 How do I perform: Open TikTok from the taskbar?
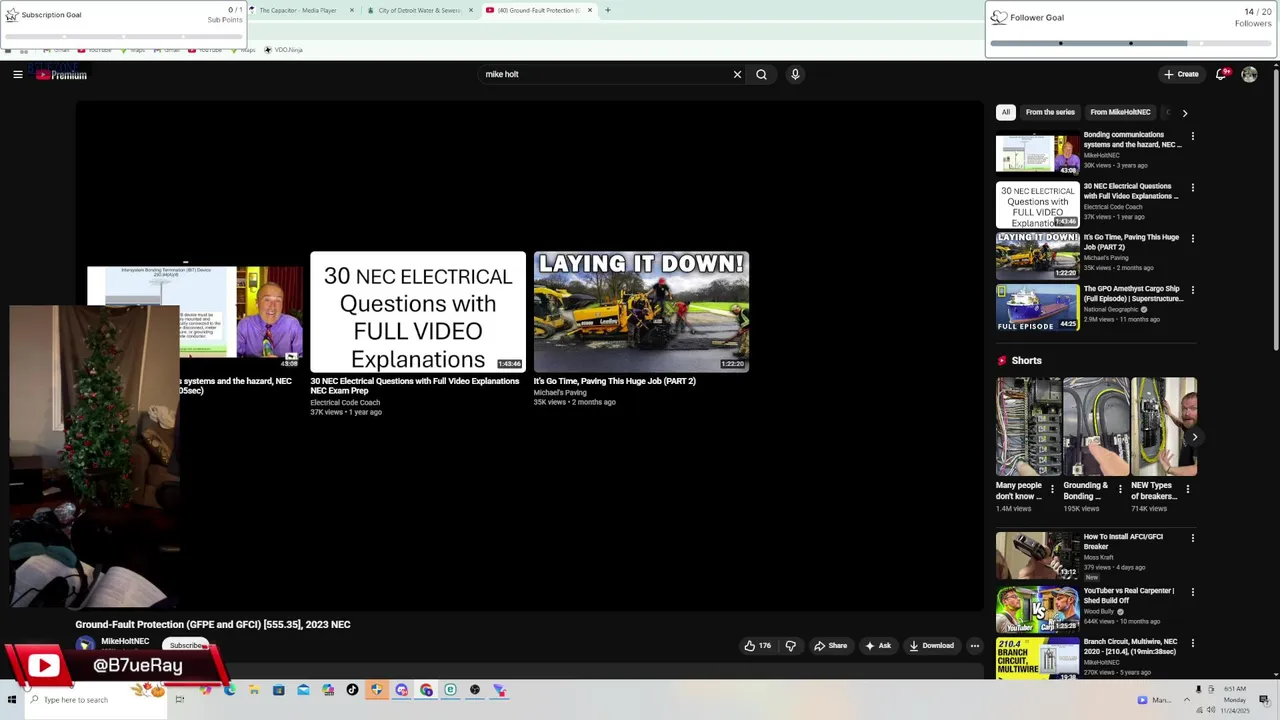[x=352, y=690]
